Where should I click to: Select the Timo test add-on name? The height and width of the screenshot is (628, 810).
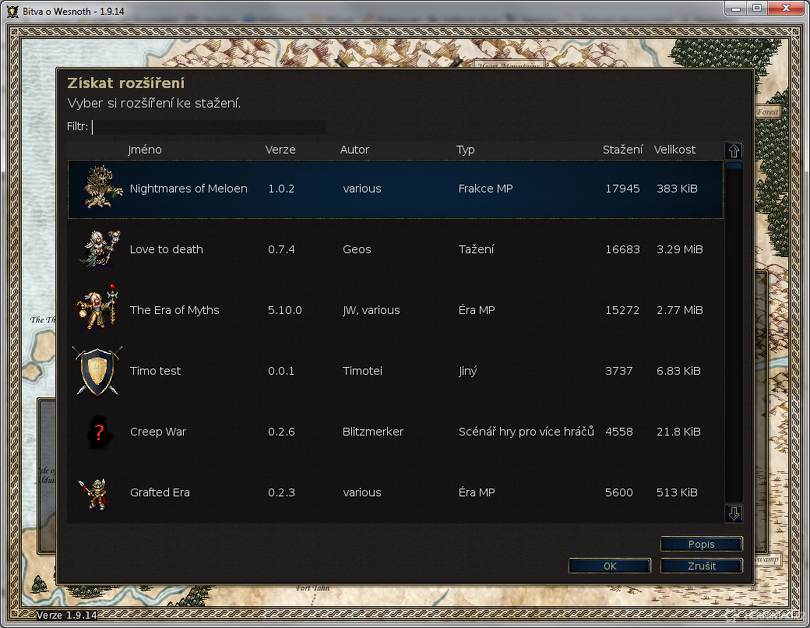(x=155, y=371)
